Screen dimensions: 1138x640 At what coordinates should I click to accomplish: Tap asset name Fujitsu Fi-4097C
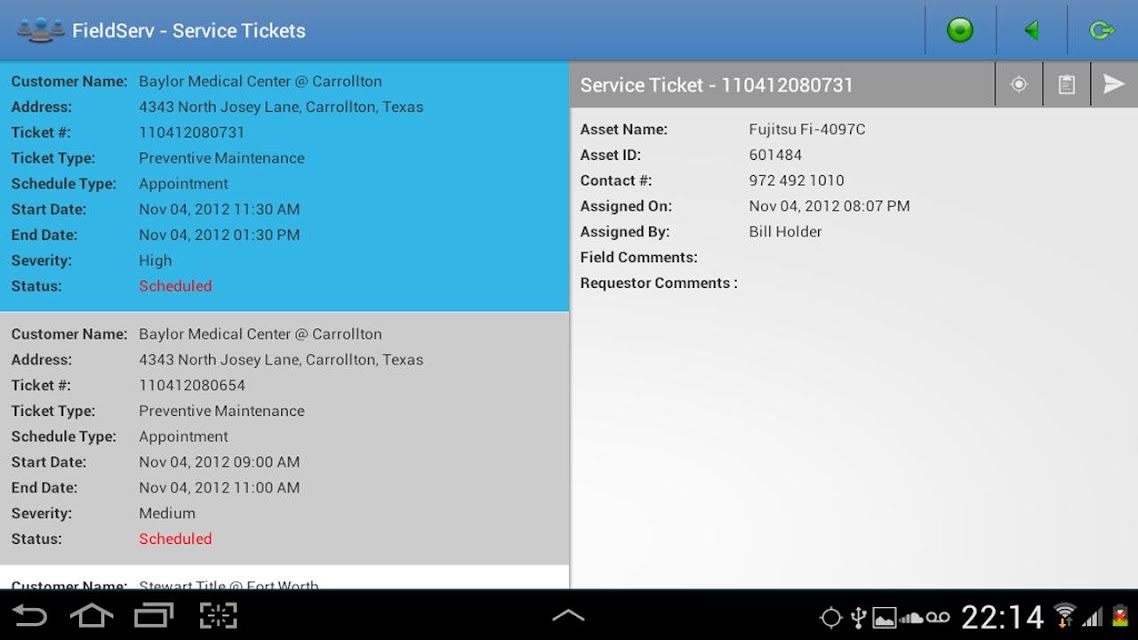[x=807, y=129]
